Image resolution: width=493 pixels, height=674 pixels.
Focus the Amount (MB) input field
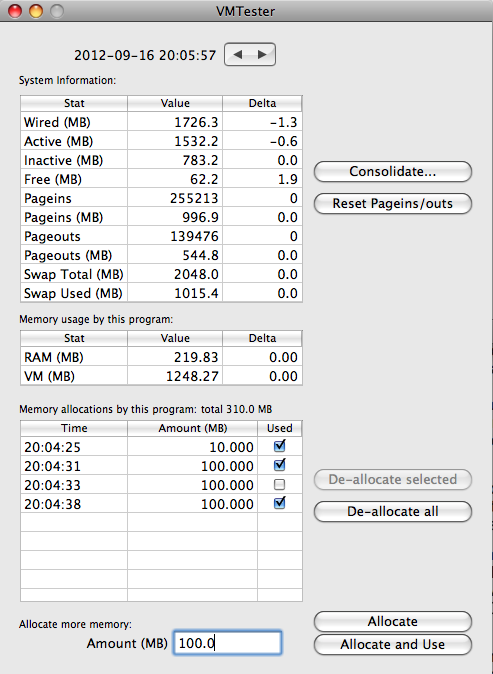click(227, 643)
